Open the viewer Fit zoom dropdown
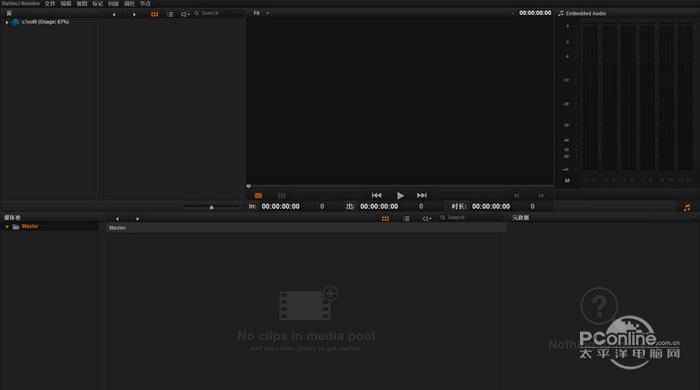The height and width of the screenshot is (390, 700). click(261, 13)
